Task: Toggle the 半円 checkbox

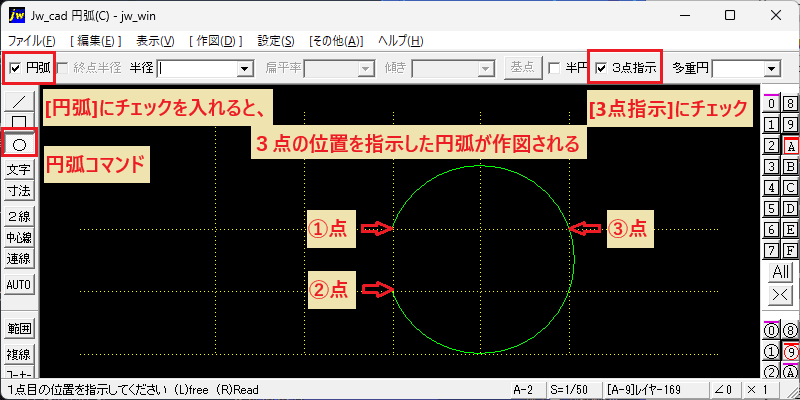Action: pos(553,68)
